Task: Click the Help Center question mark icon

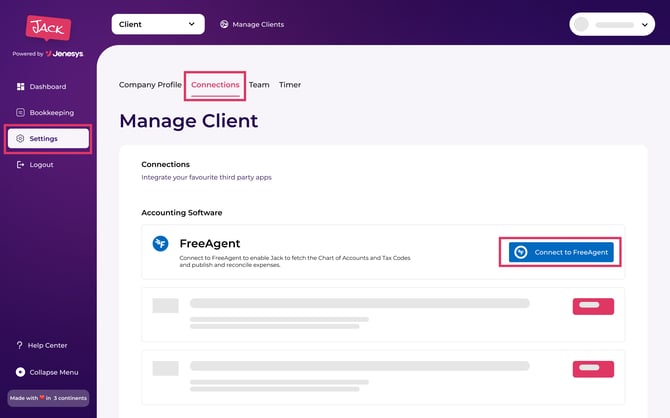Action: tap(19, 345)
